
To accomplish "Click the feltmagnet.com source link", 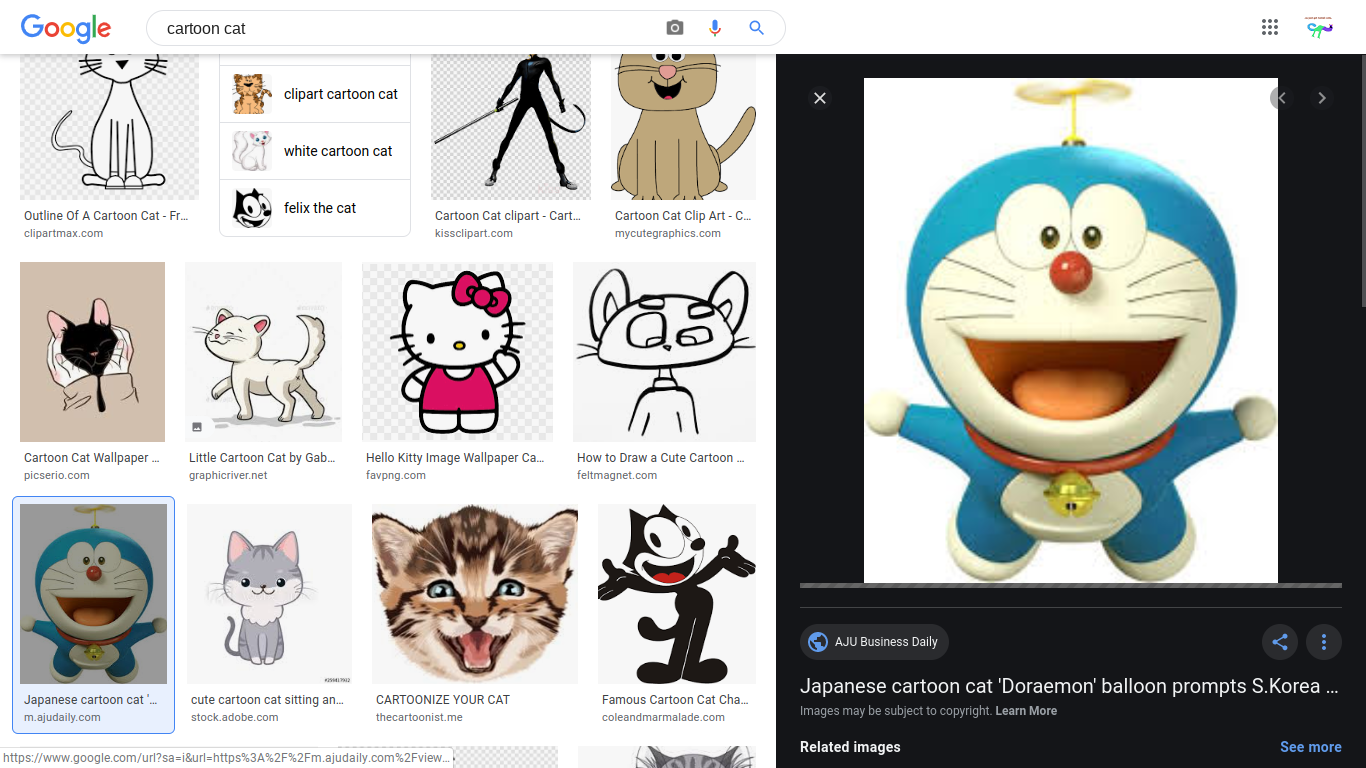I will pyautogui.click(x=617, y=475).
